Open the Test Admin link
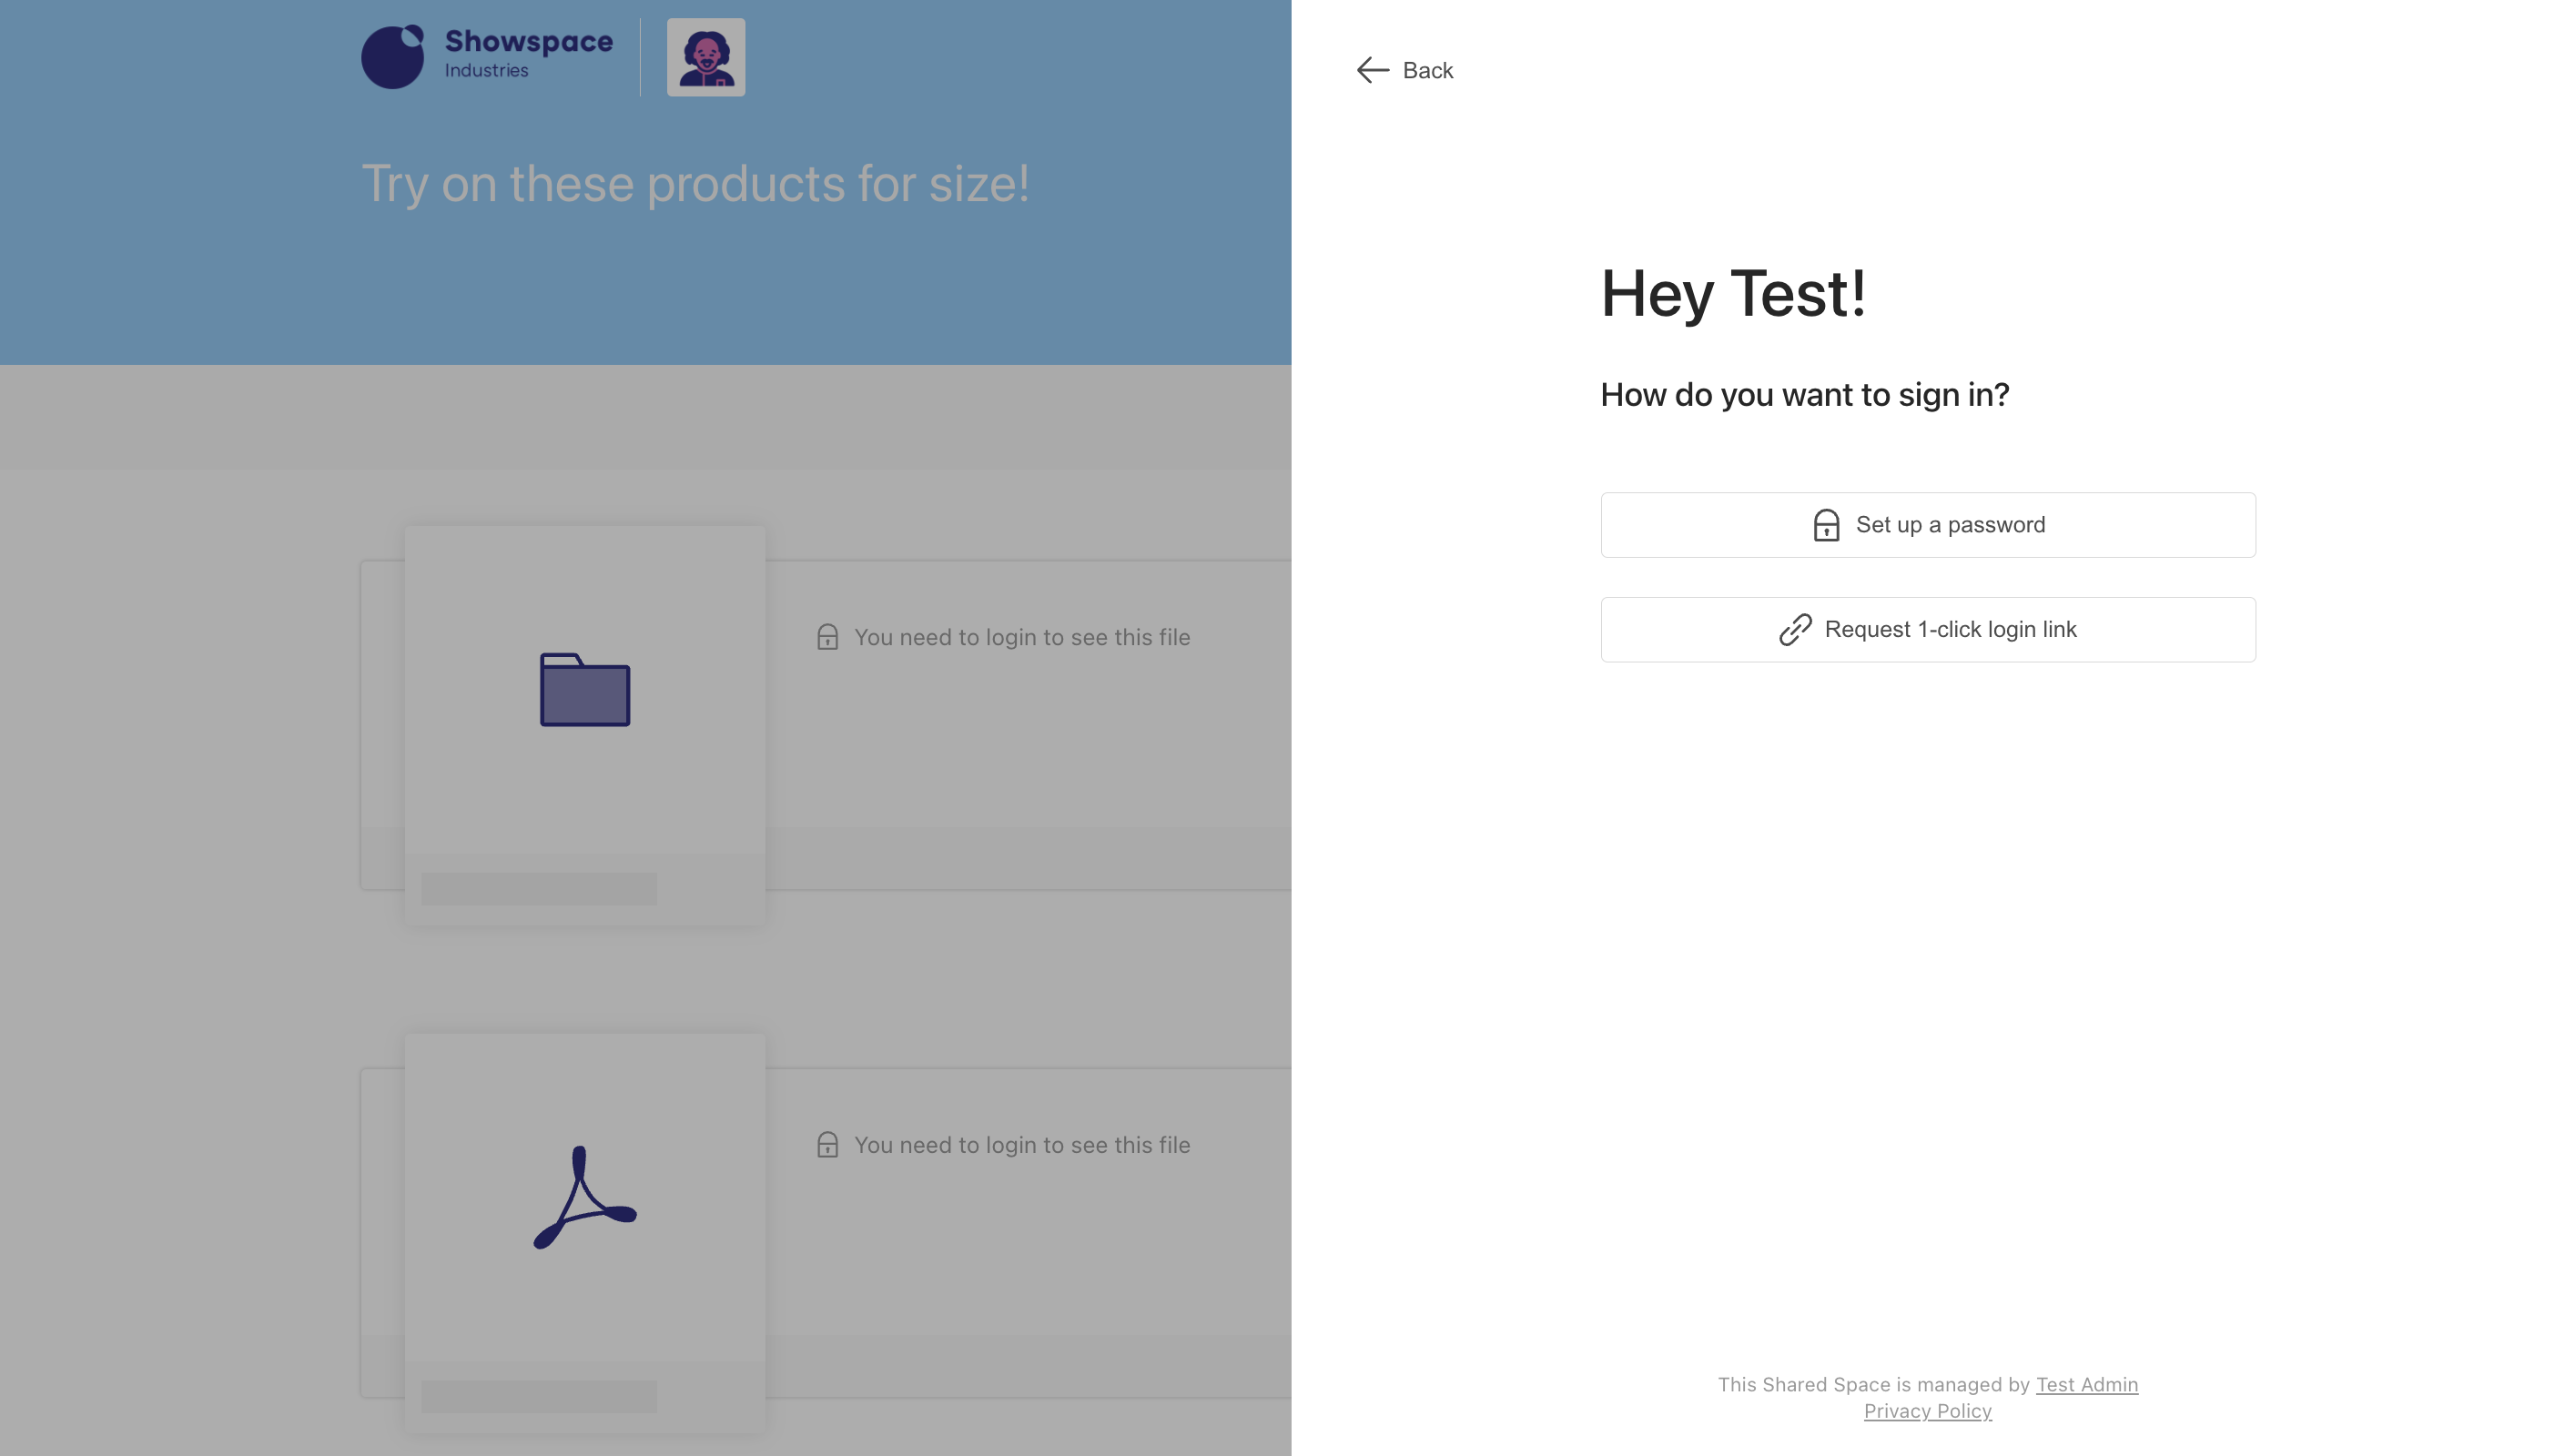 click(2086, 1384)
